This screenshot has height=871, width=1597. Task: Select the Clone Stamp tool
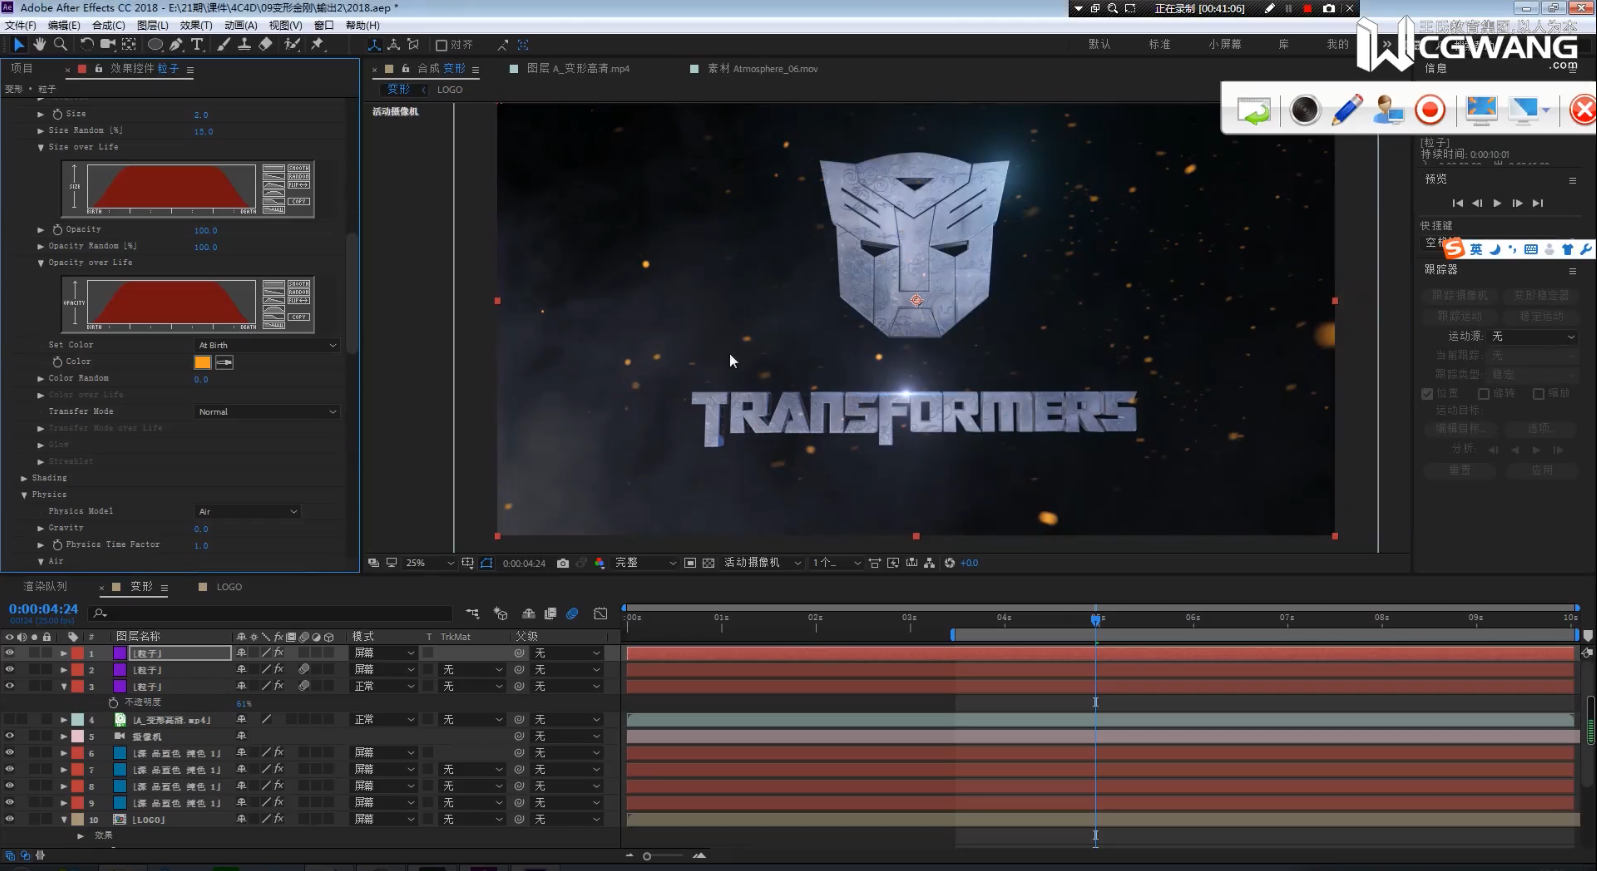point(244,44)
